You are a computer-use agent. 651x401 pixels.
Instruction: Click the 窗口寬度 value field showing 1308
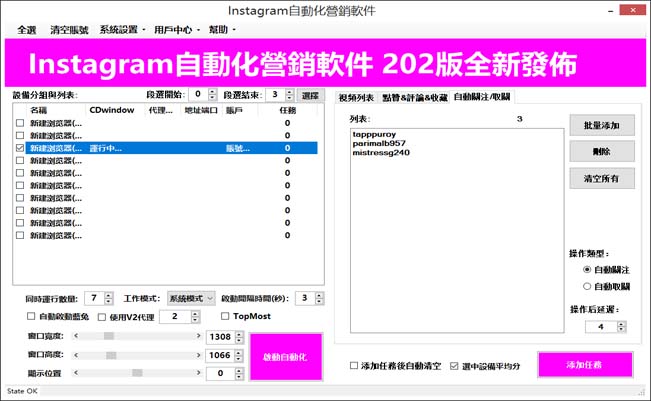coord(220,337)
